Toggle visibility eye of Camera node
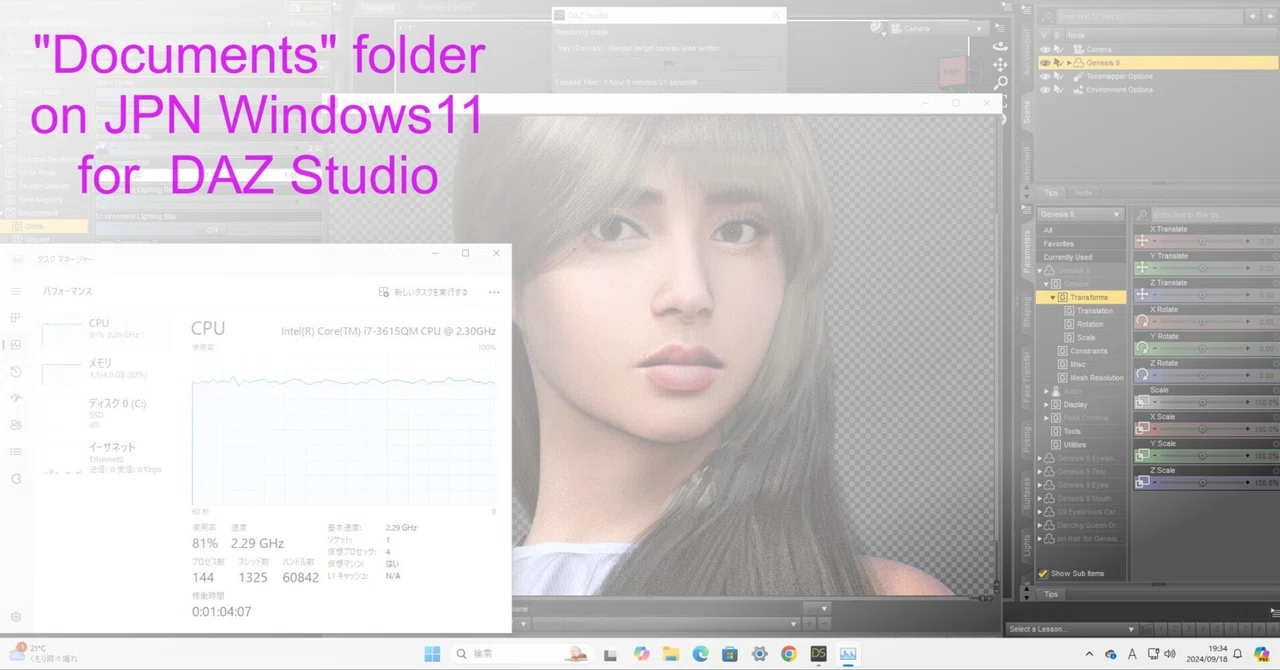This screenshot has width=1280, height=670. tap(1046, 49)
